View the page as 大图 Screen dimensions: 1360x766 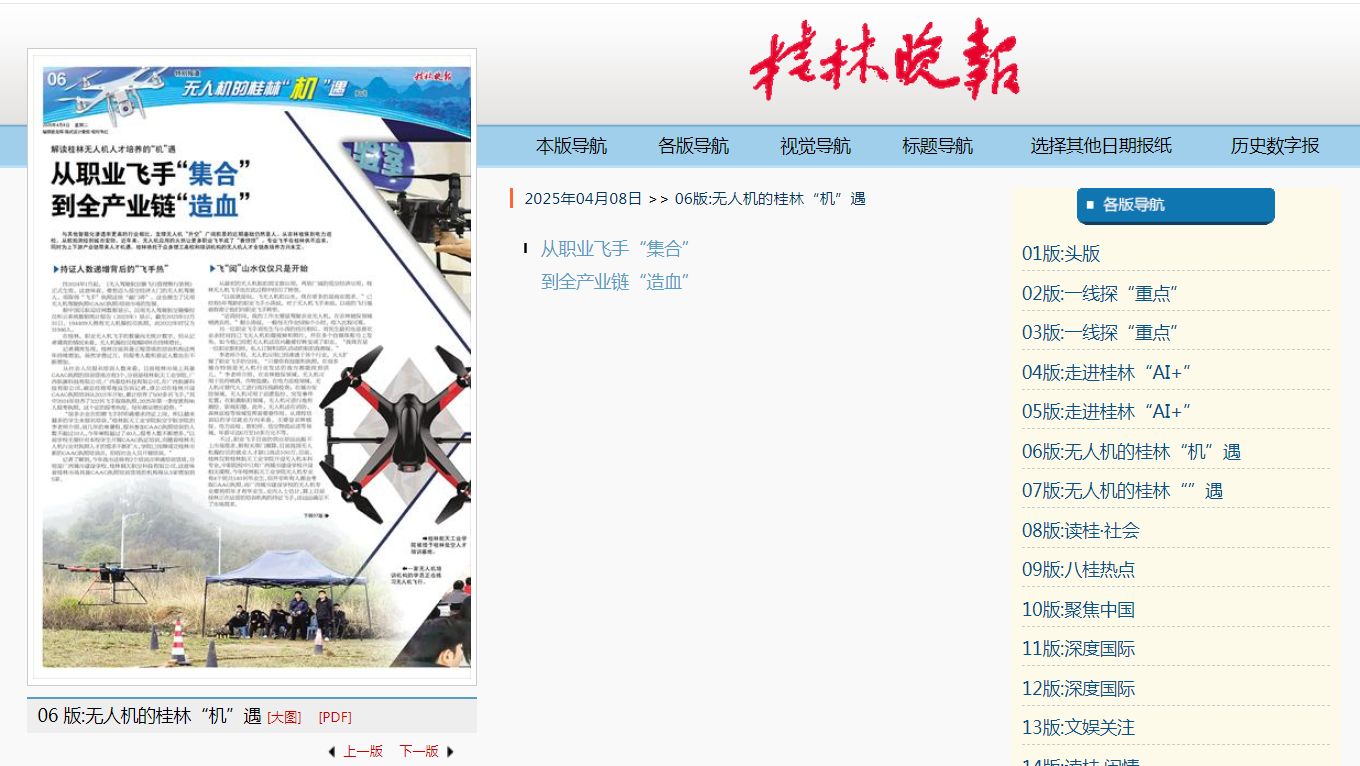284,717
